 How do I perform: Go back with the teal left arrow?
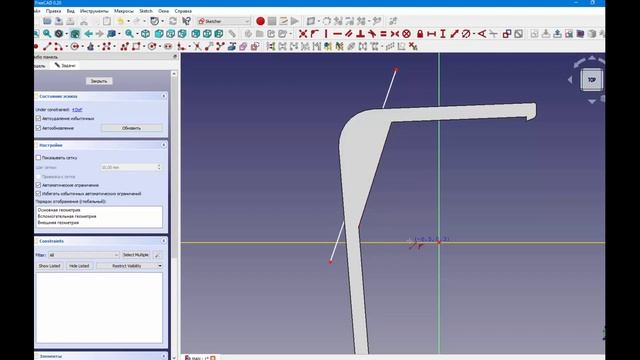pos(88,34)
